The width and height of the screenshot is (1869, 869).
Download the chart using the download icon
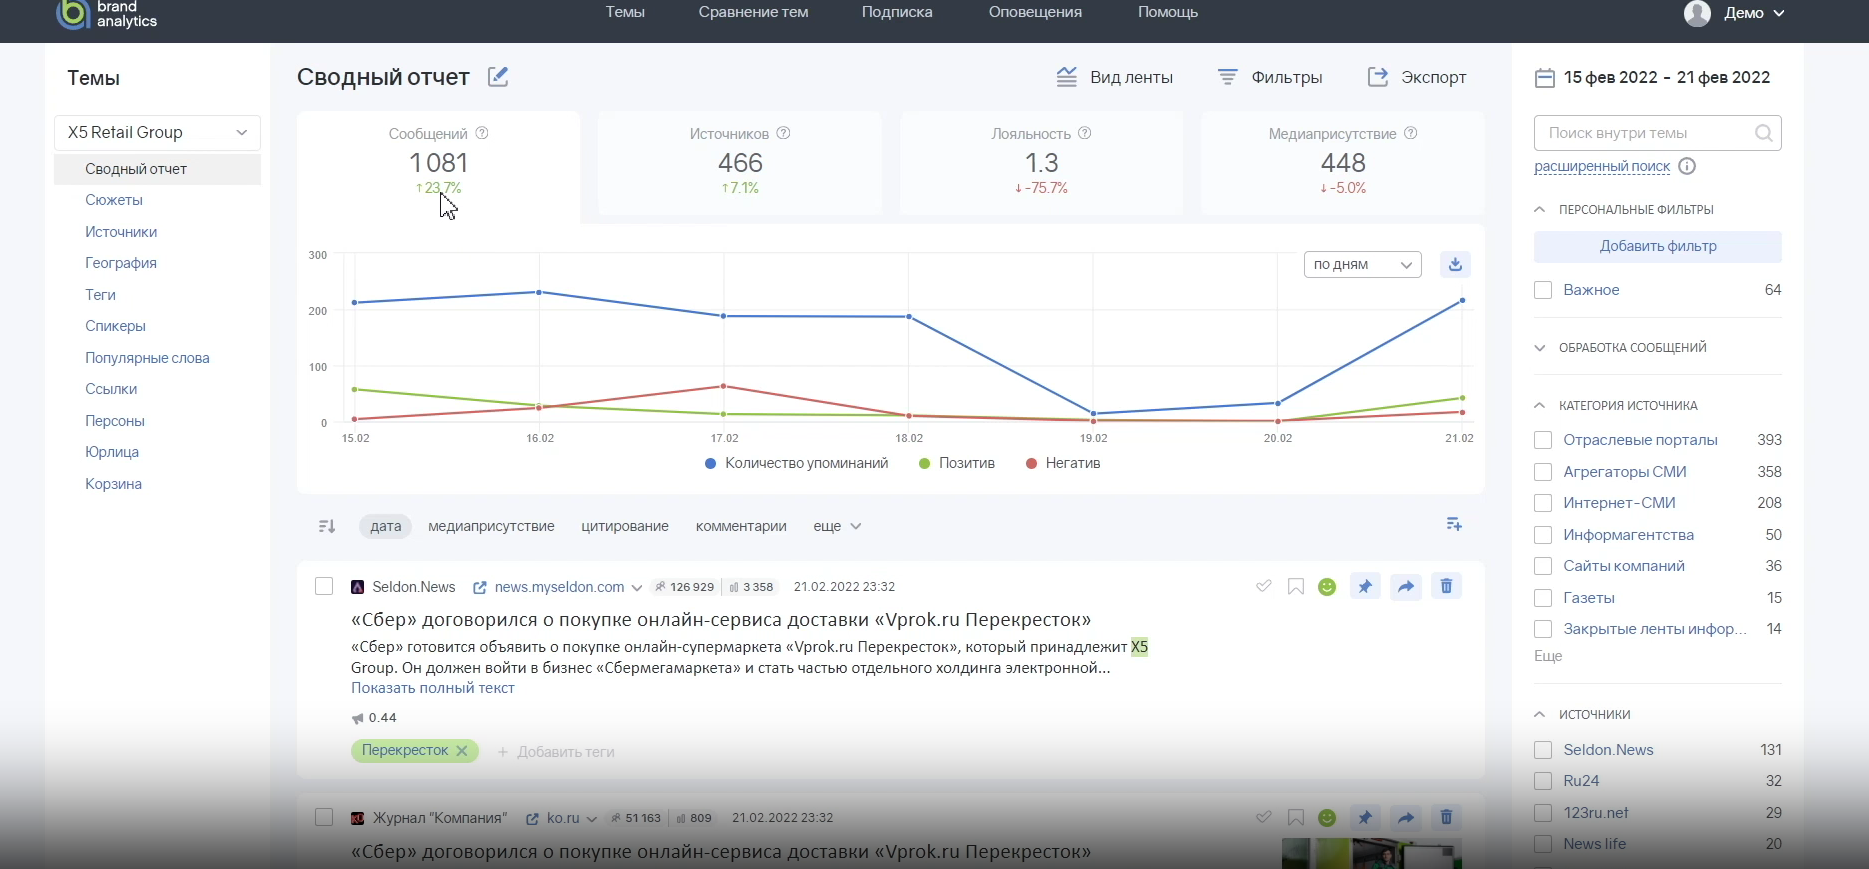(x=1455, y=264)
